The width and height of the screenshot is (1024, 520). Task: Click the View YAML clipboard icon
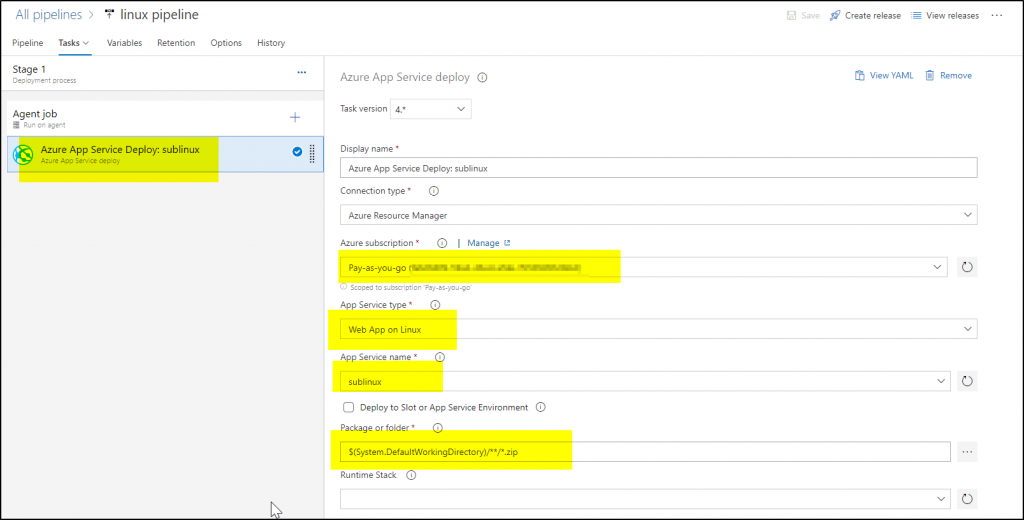pyautogui.click(x=859, y=76)
